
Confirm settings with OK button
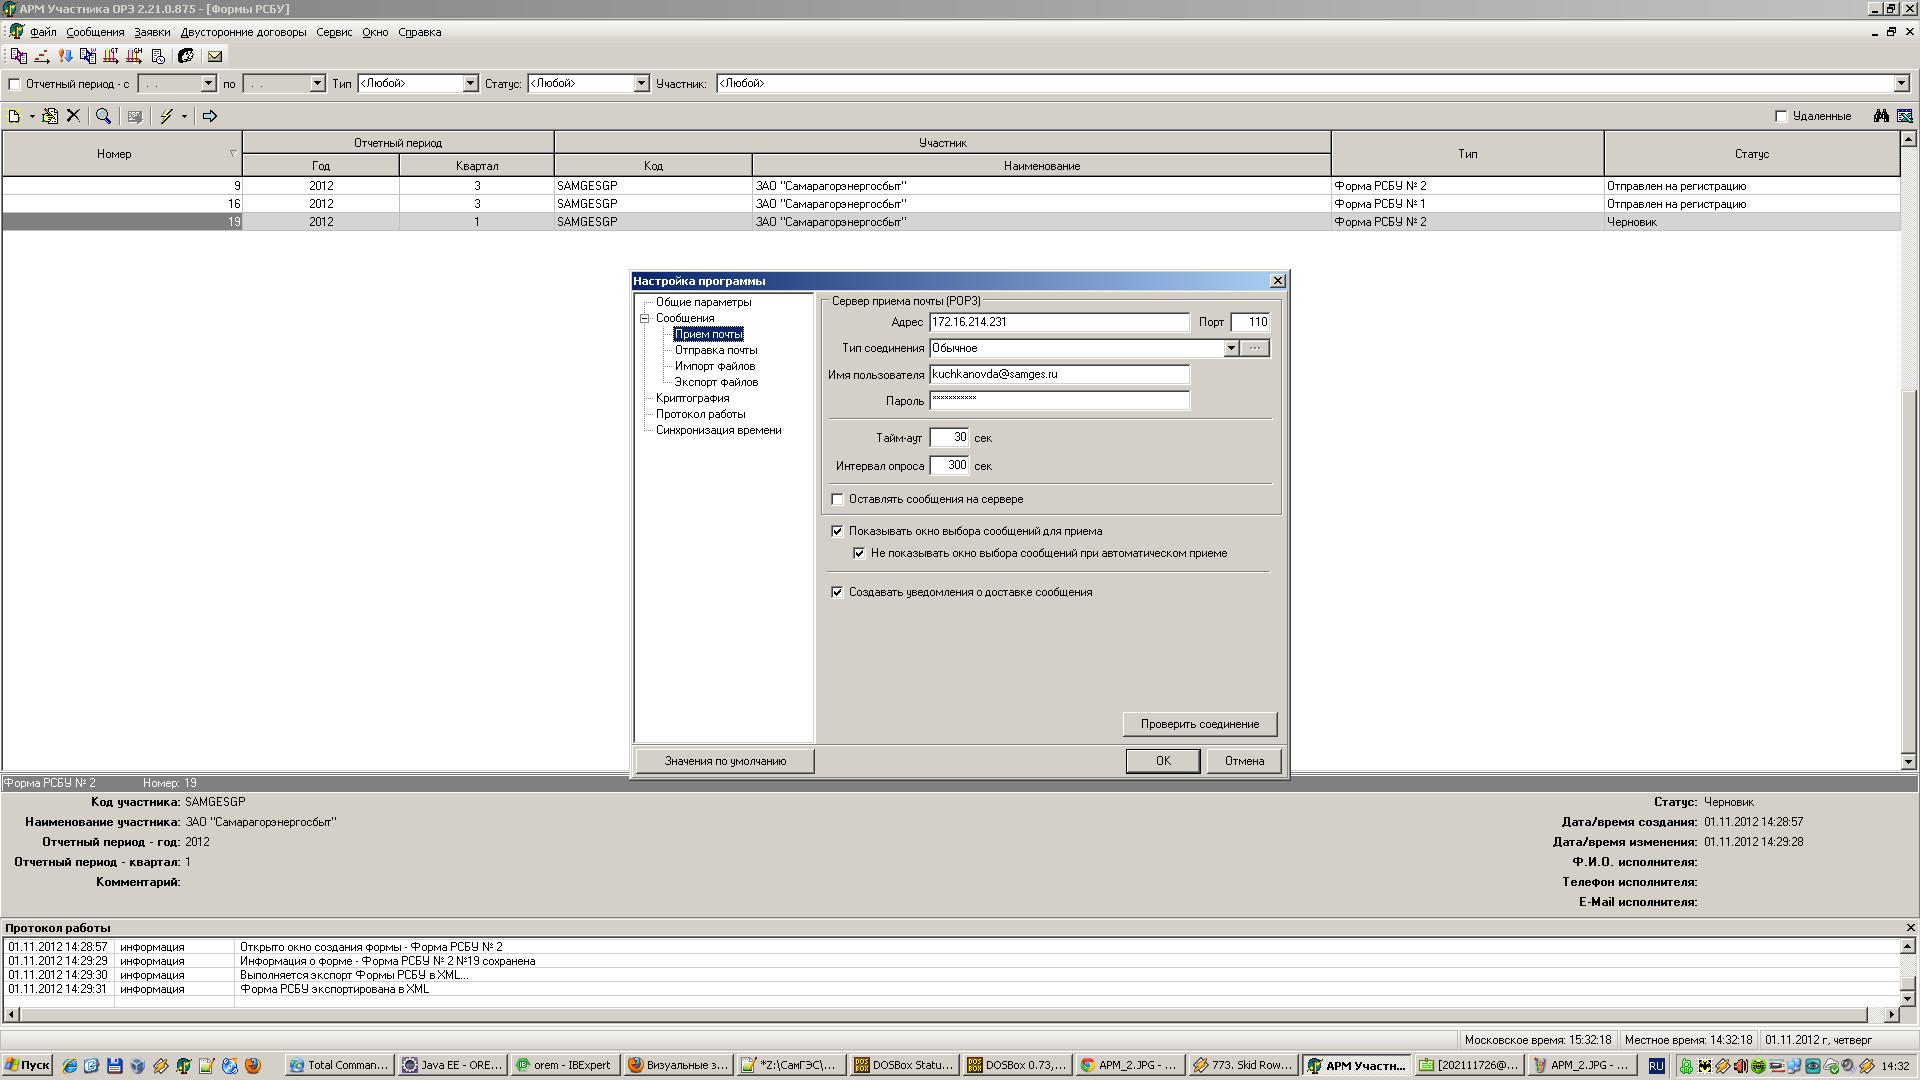pos(1163,761)
